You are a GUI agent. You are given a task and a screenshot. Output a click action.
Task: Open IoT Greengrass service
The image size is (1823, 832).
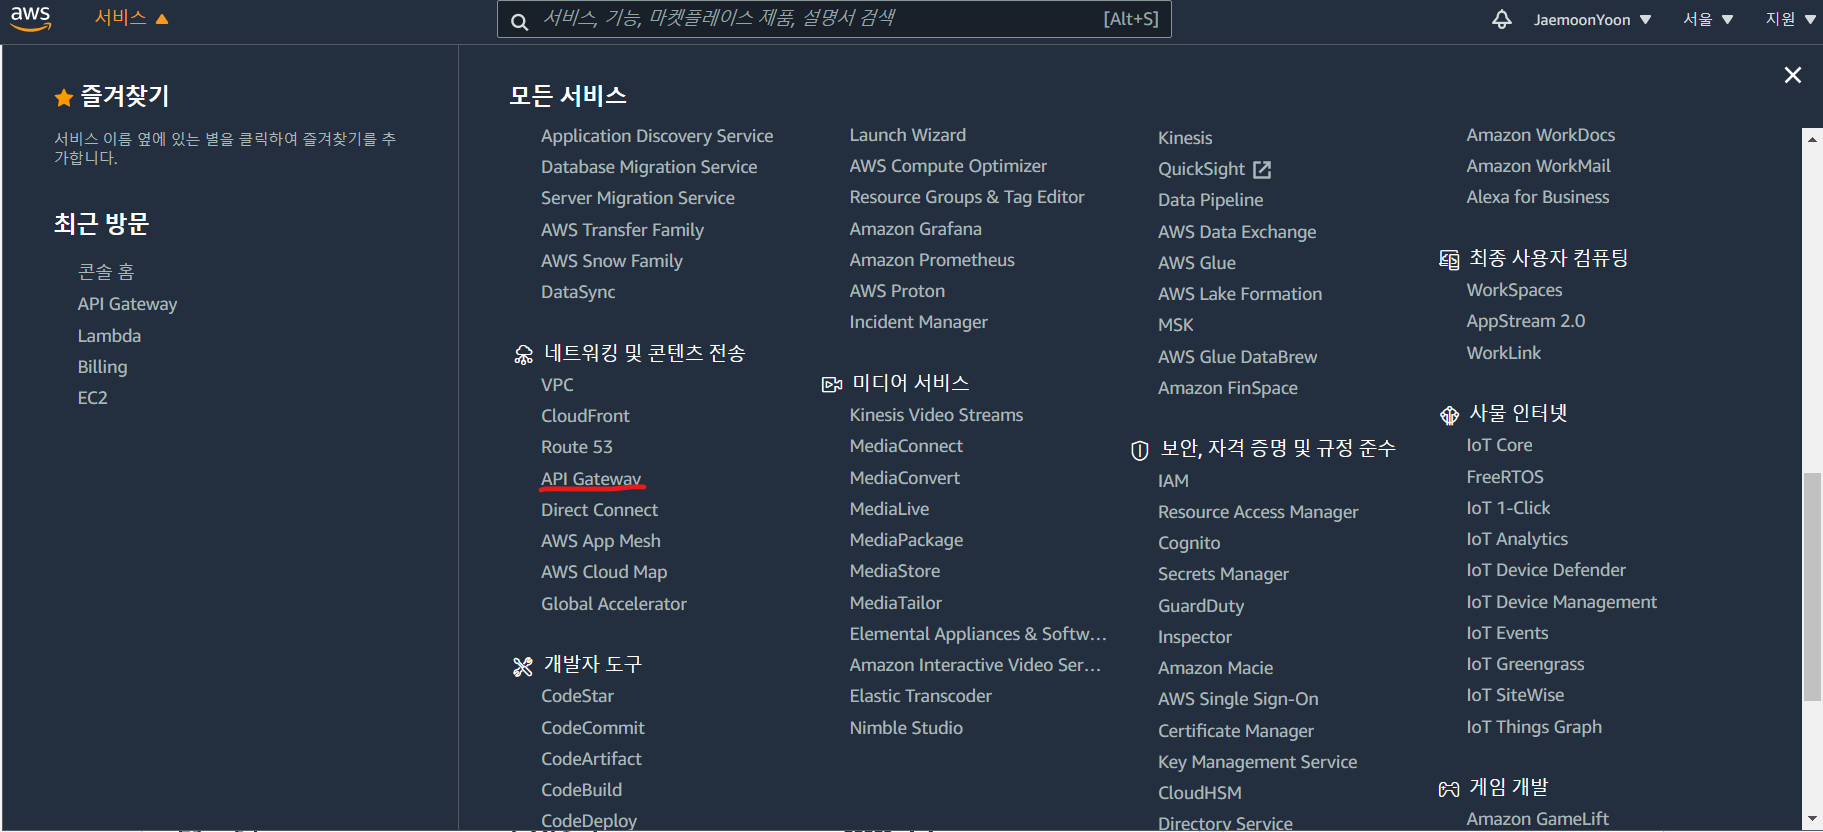click(1525, 664)
